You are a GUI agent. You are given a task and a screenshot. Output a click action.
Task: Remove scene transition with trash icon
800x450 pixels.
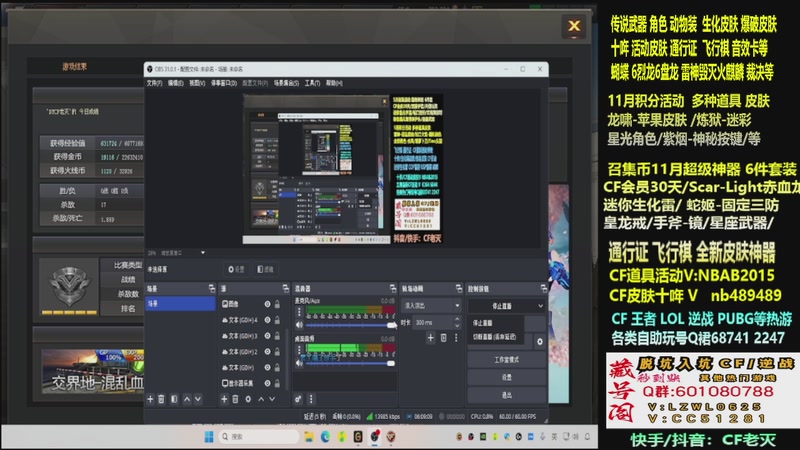(x=443, y=338)
